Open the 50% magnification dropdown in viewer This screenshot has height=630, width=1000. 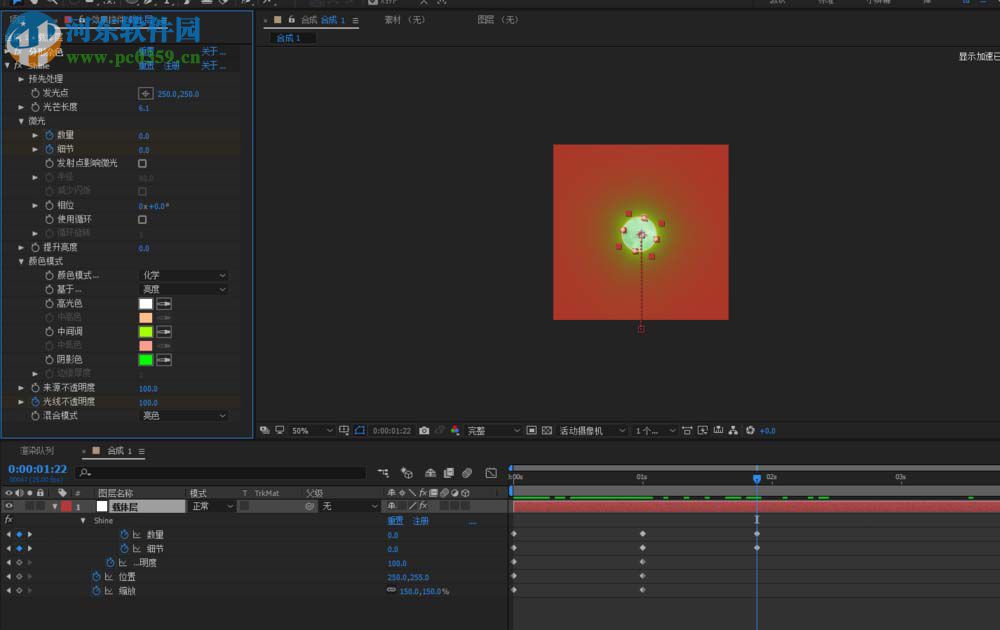303,430
